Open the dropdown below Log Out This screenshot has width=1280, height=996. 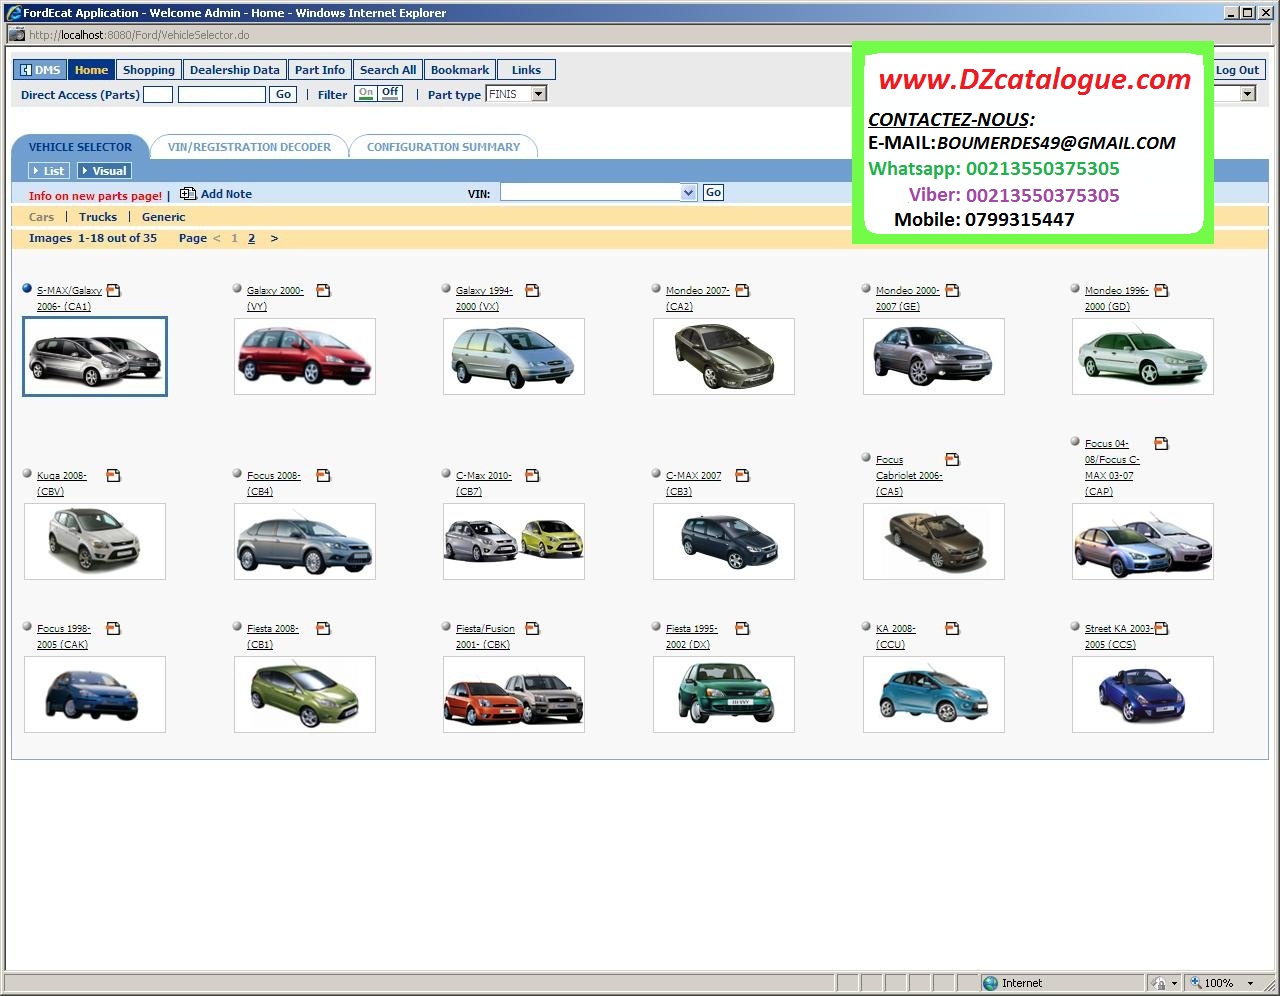1247,93
